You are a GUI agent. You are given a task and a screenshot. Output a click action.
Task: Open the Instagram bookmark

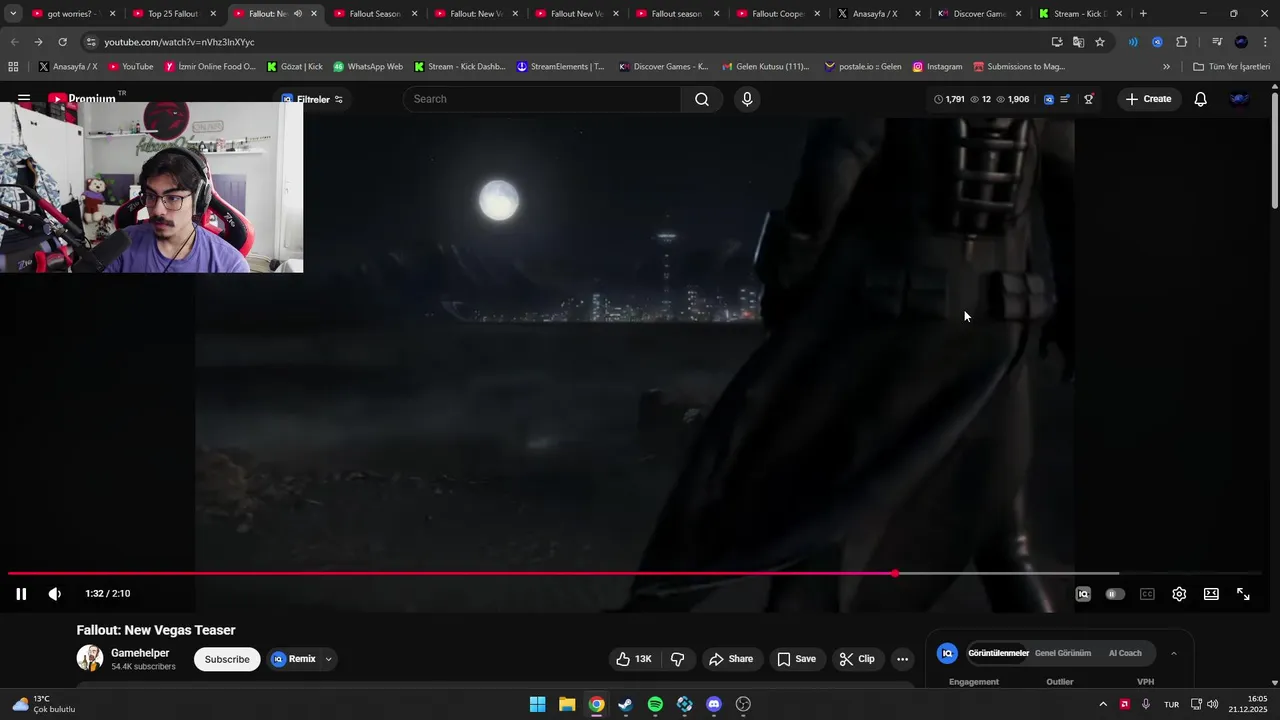coord(937,67)
